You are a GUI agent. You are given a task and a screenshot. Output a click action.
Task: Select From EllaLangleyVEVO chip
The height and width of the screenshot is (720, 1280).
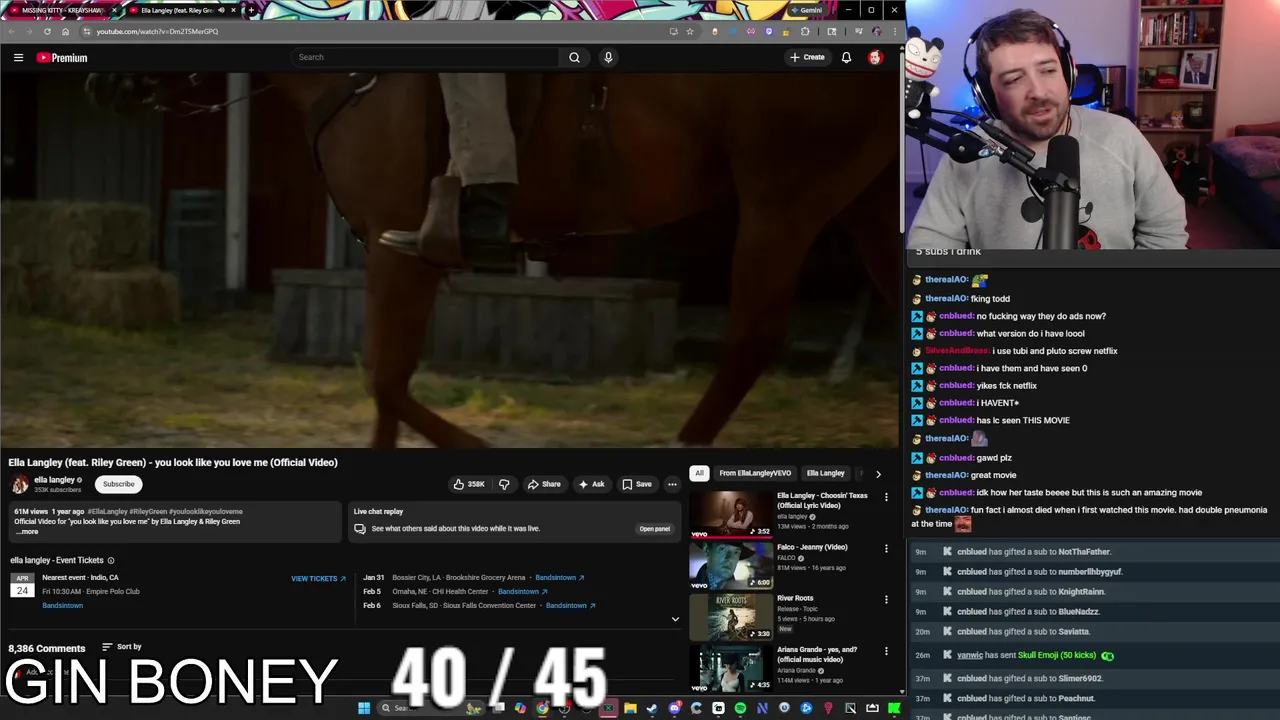tap(755, 473)
